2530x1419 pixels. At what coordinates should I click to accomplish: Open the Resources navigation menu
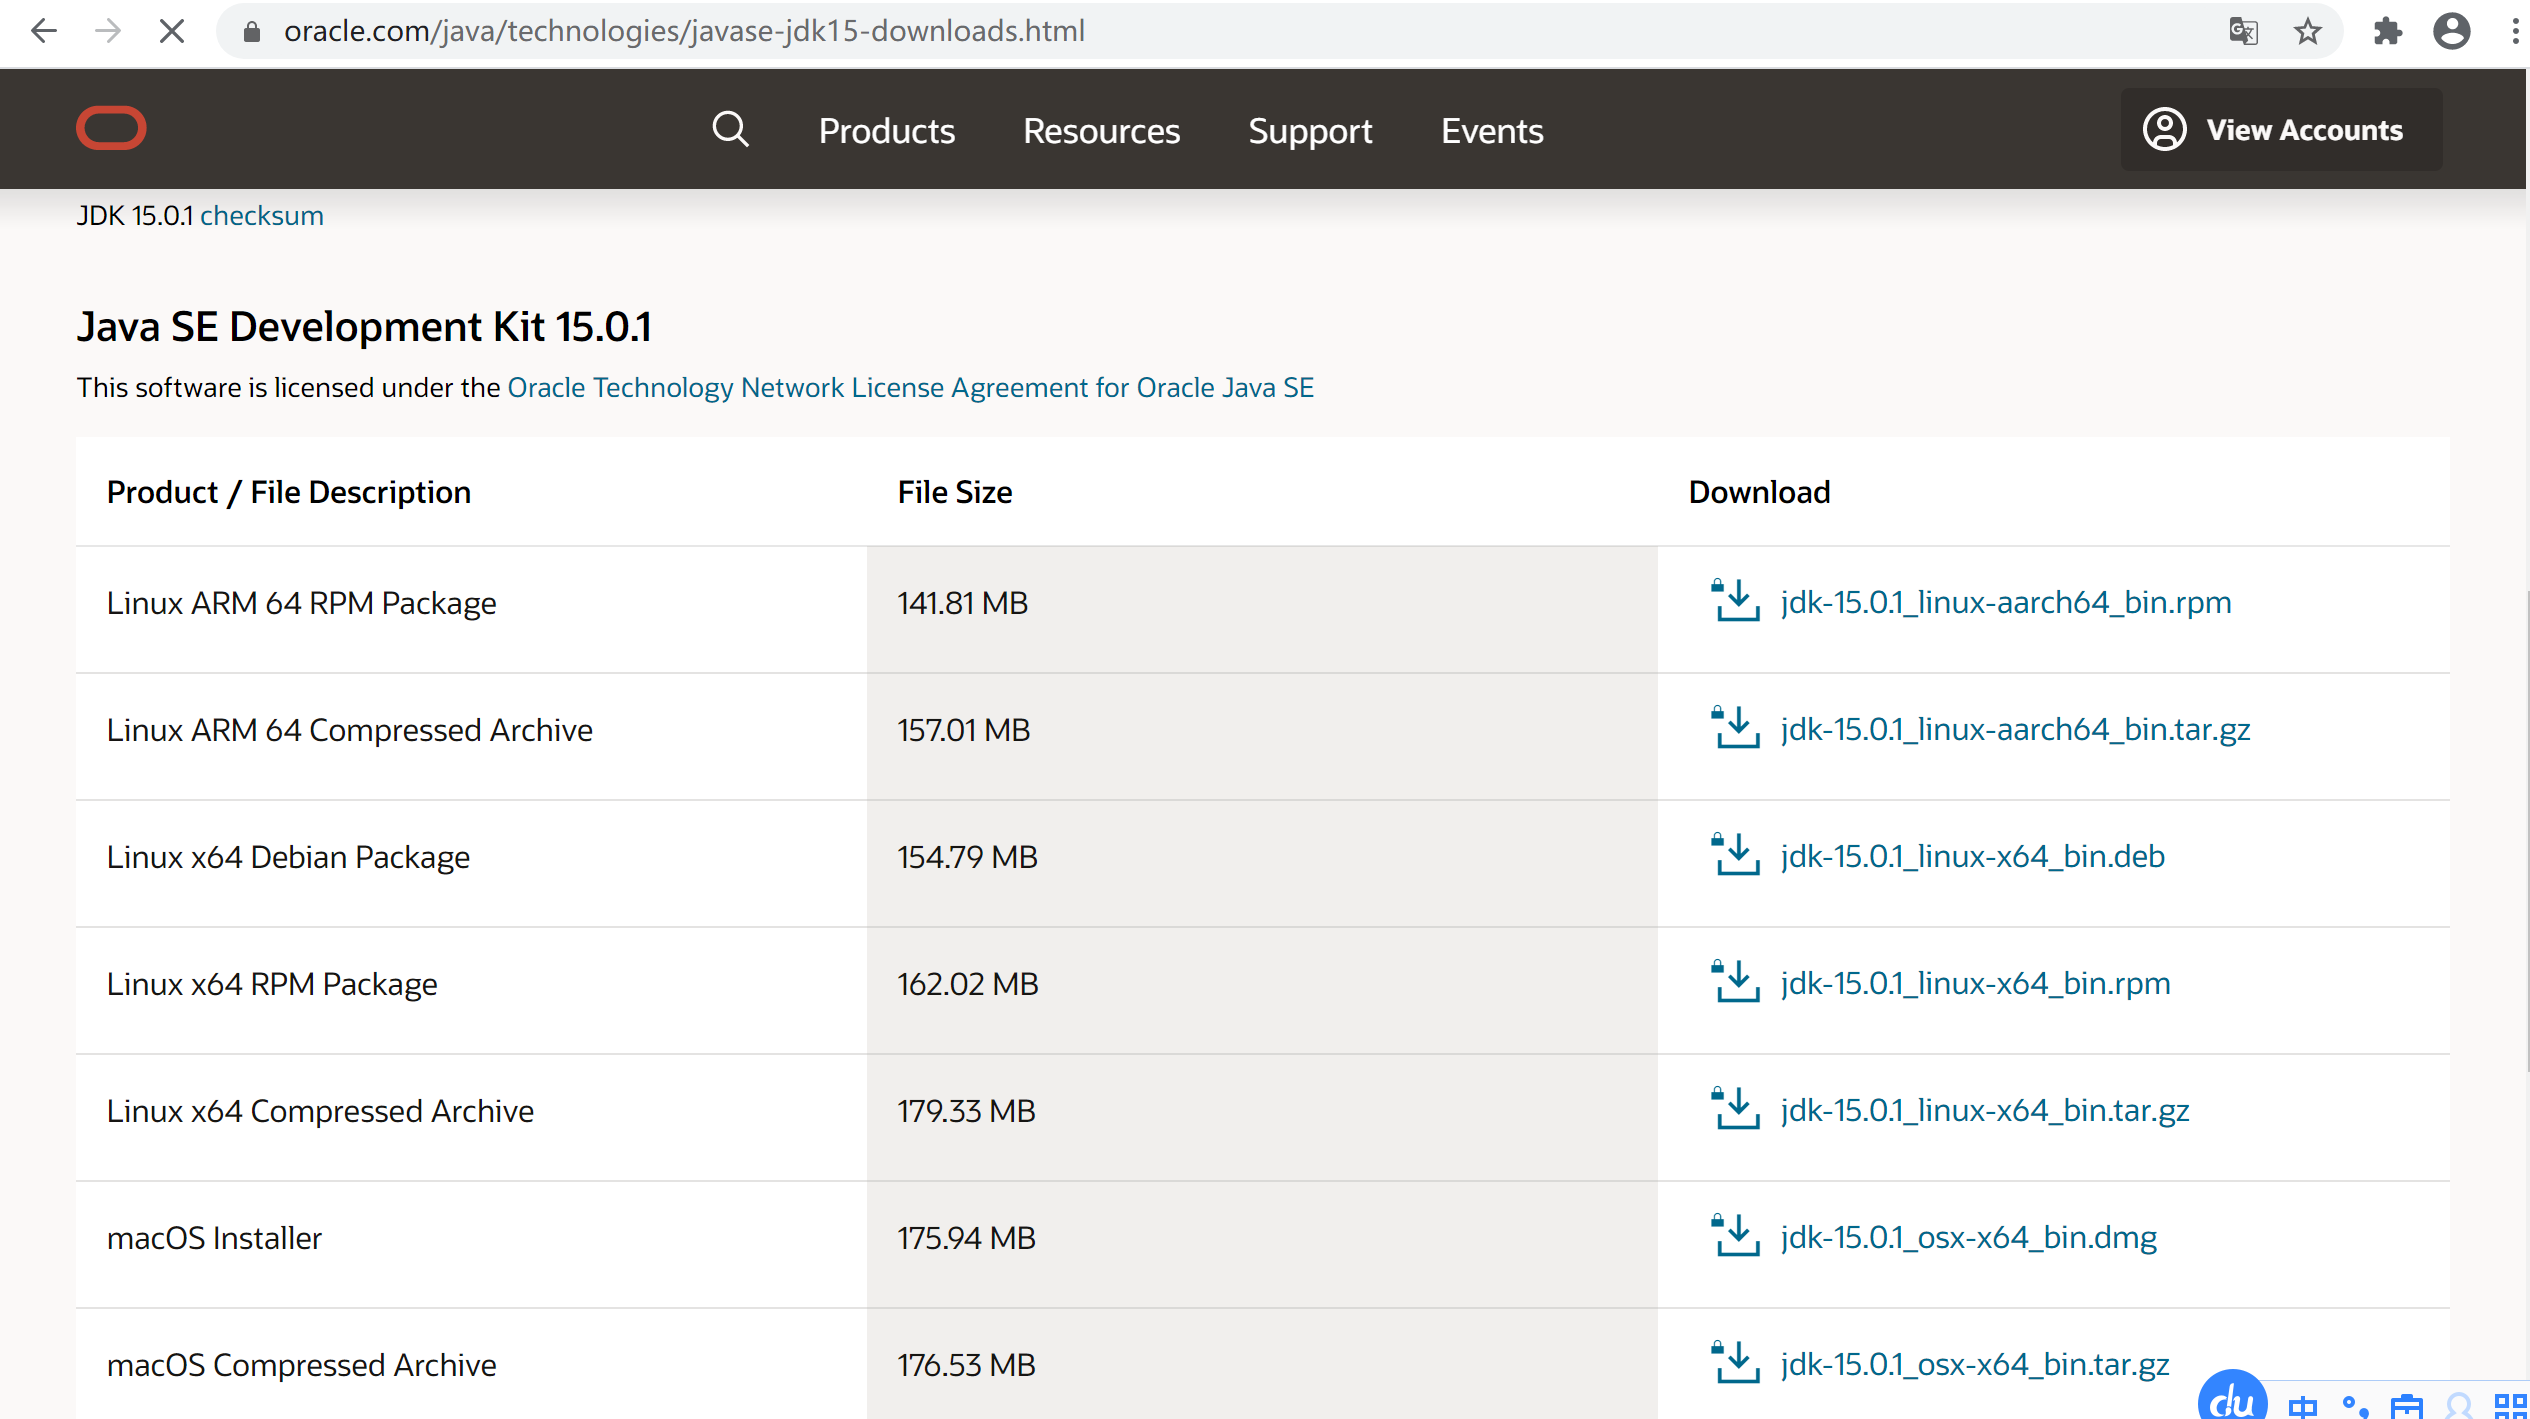[x=1101, y=131]
